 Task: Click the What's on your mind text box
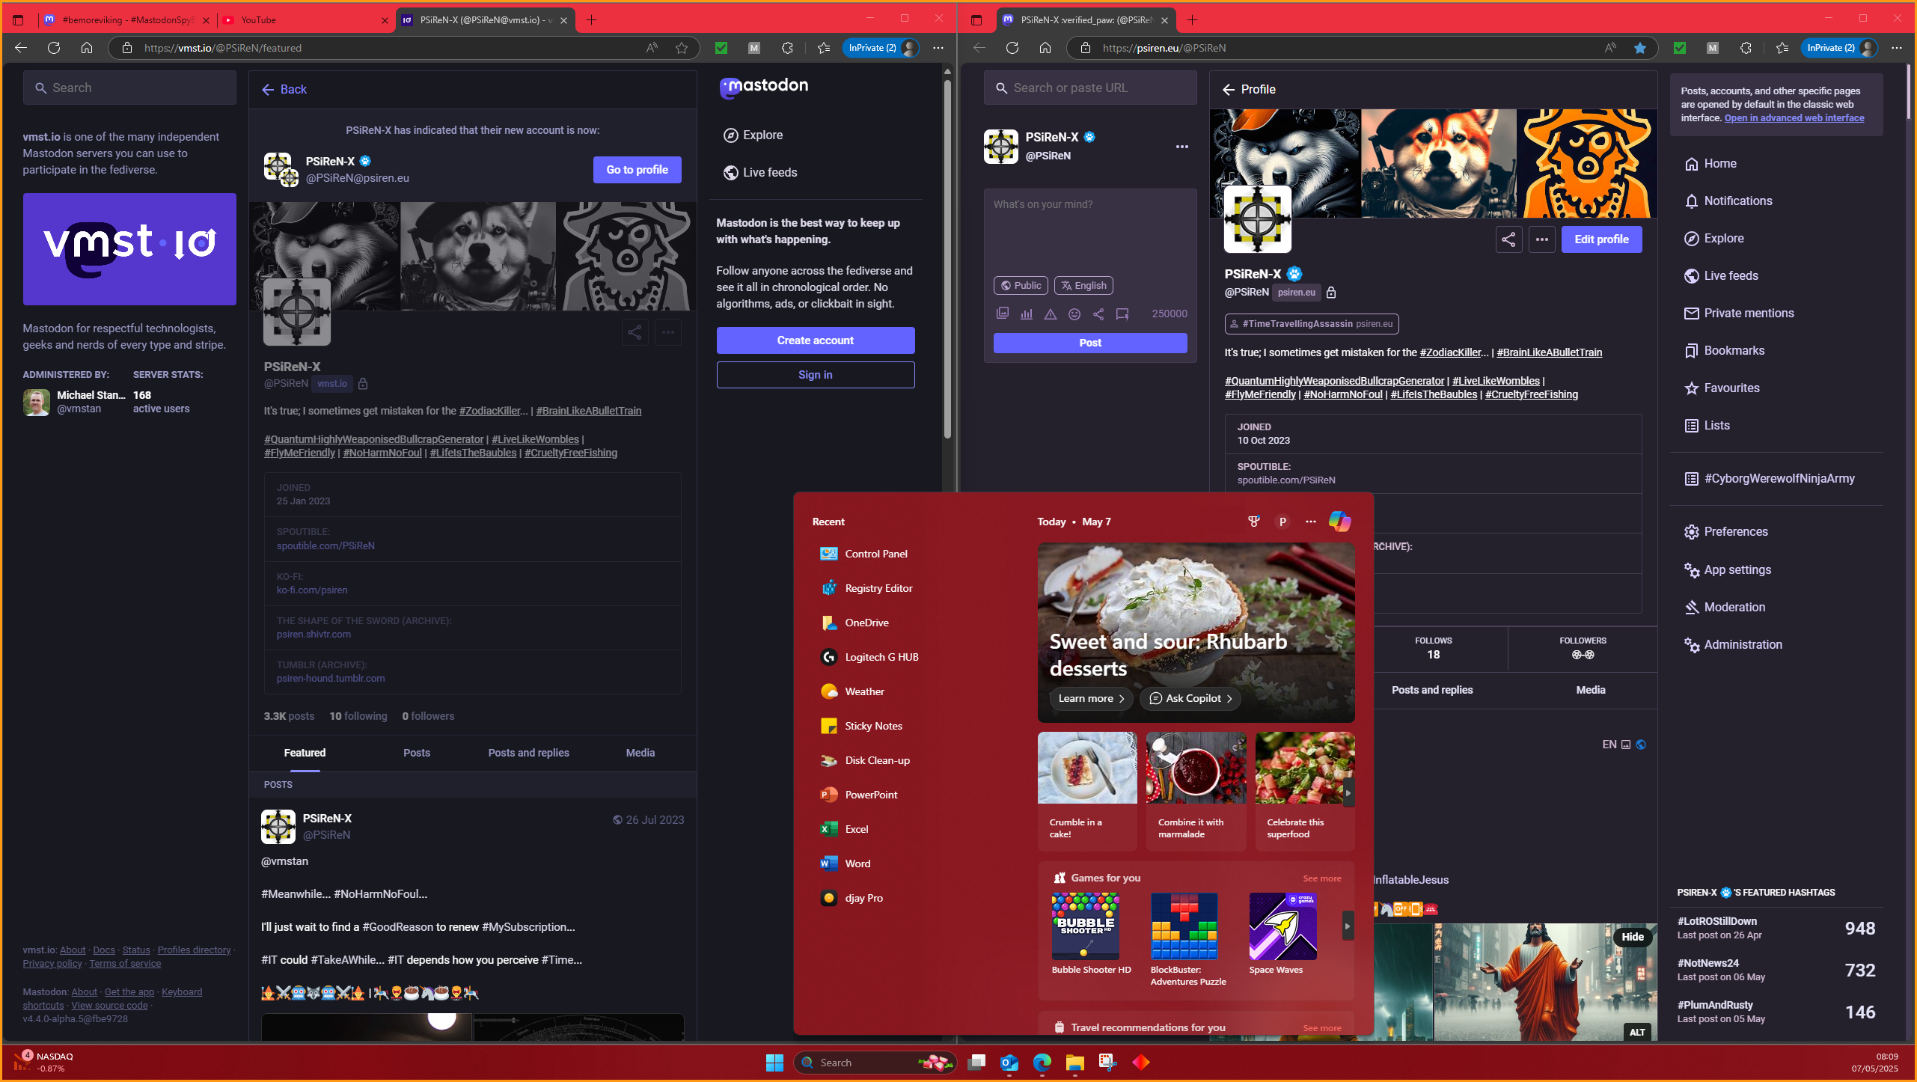[1090, 229]
